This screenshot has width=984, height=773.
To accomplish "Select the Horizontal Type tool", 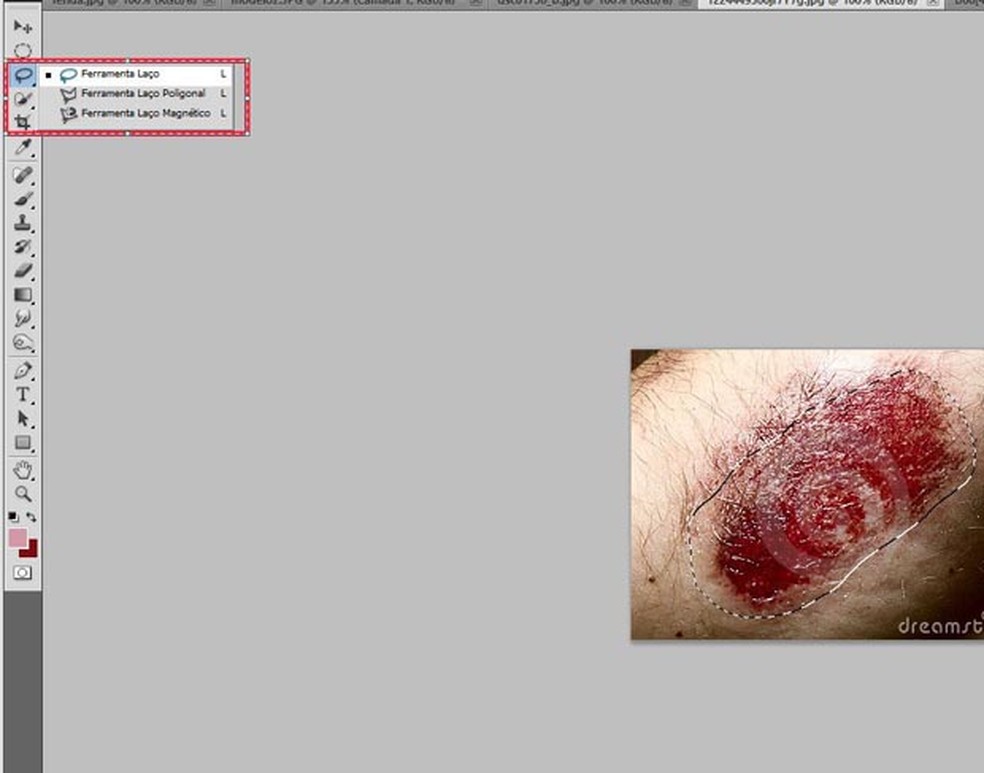I will point(22,395).
